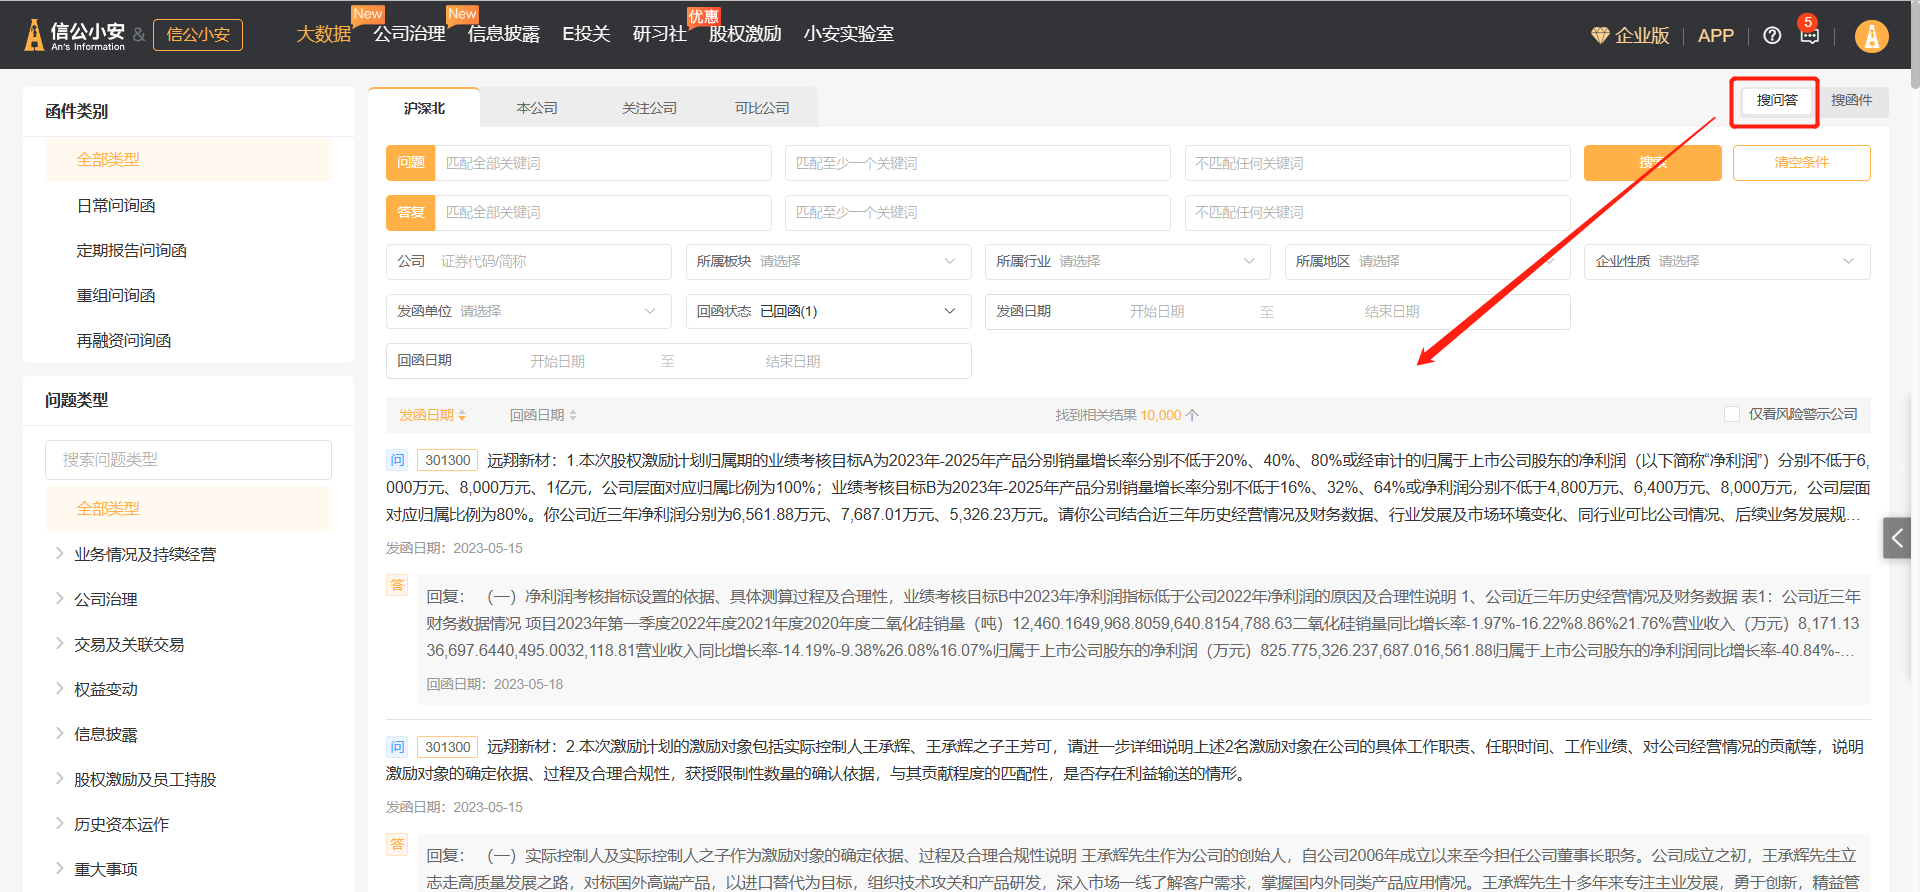Click the help question mark icon
This screenshot has height=892, width=1920.
(1771, 36)
